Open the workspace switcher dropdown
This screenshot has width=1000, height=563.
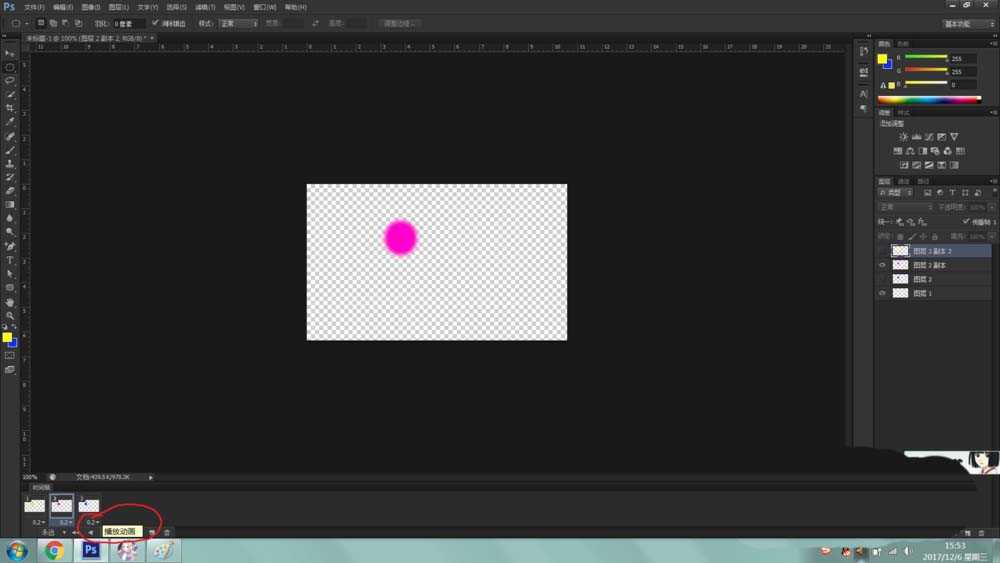coord(968,23)
